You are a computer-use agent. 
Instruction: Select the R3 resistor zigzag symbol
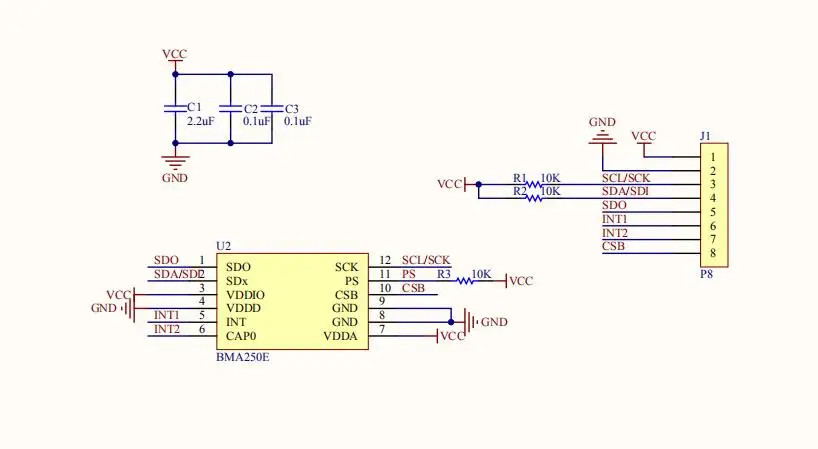click(465, 281)
